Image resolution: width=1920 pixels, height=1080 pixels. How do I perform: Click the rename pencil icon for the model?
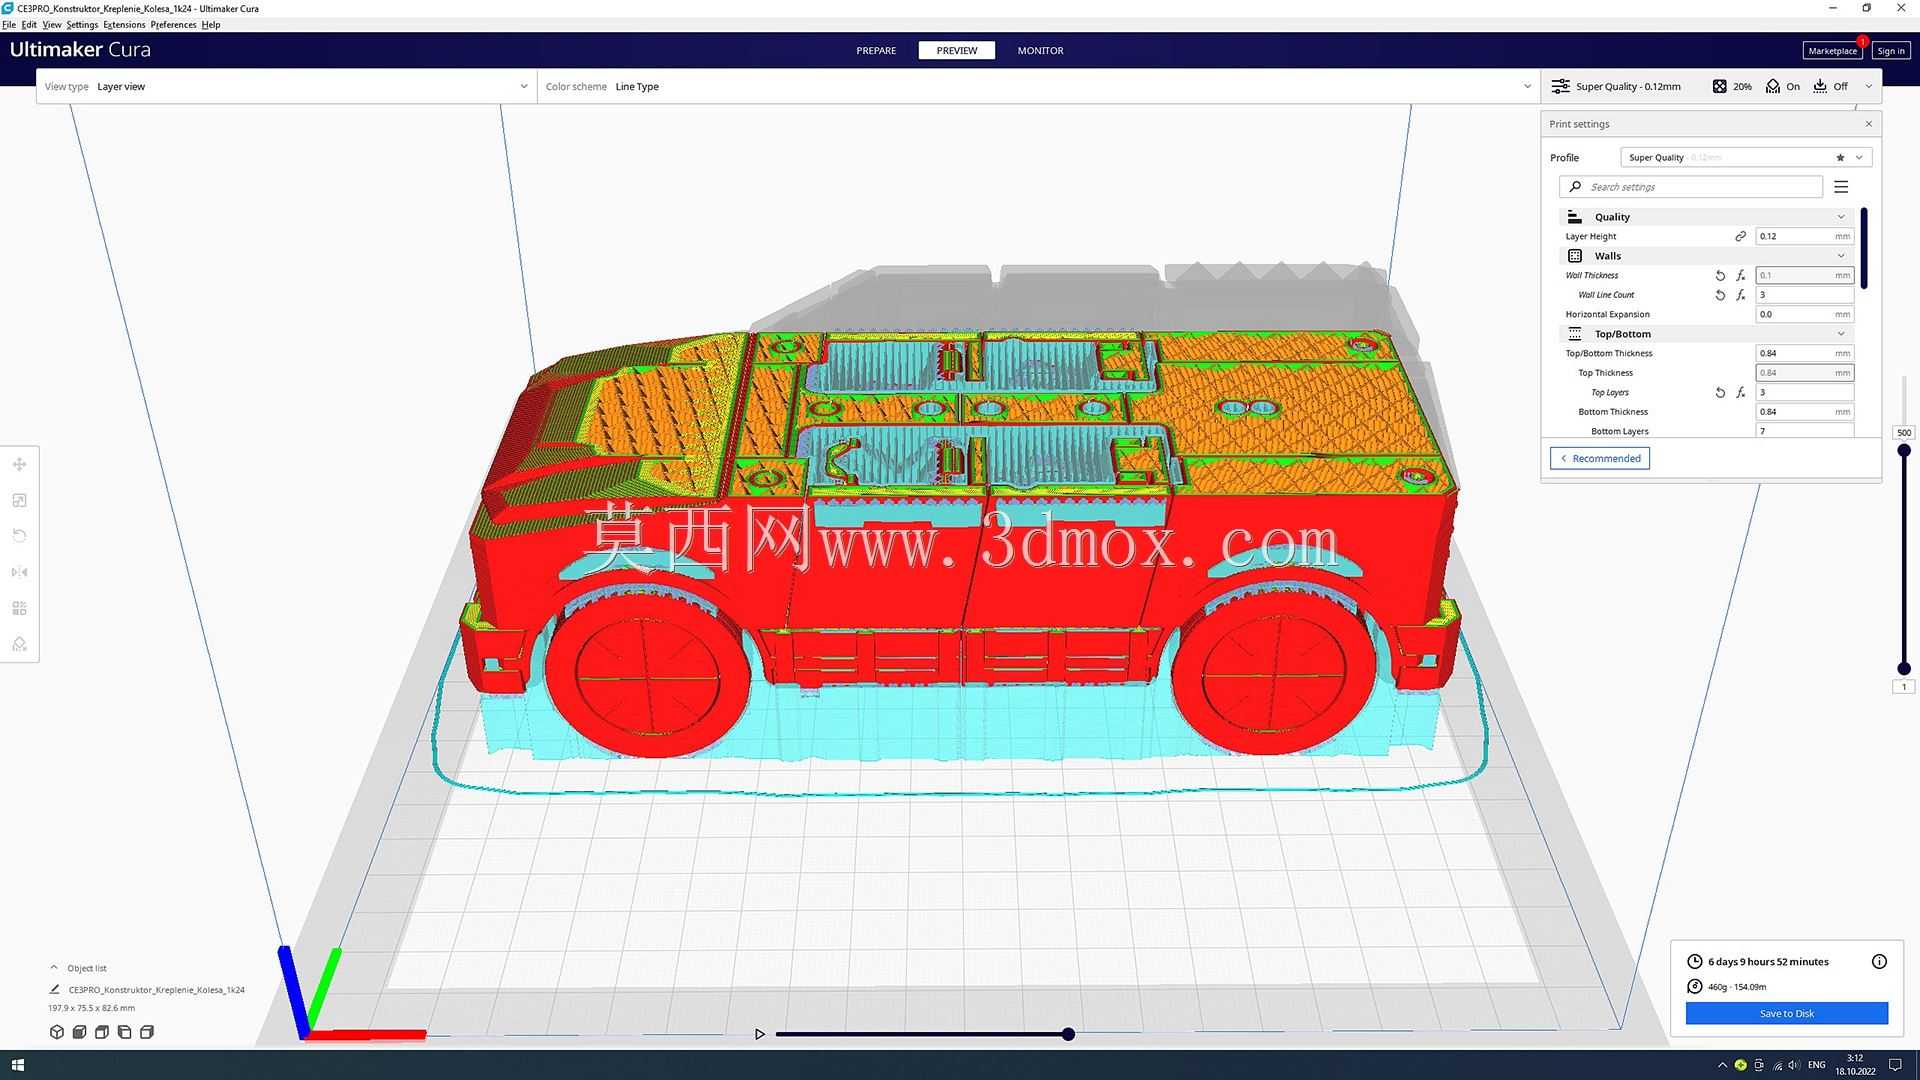(55, 989)
